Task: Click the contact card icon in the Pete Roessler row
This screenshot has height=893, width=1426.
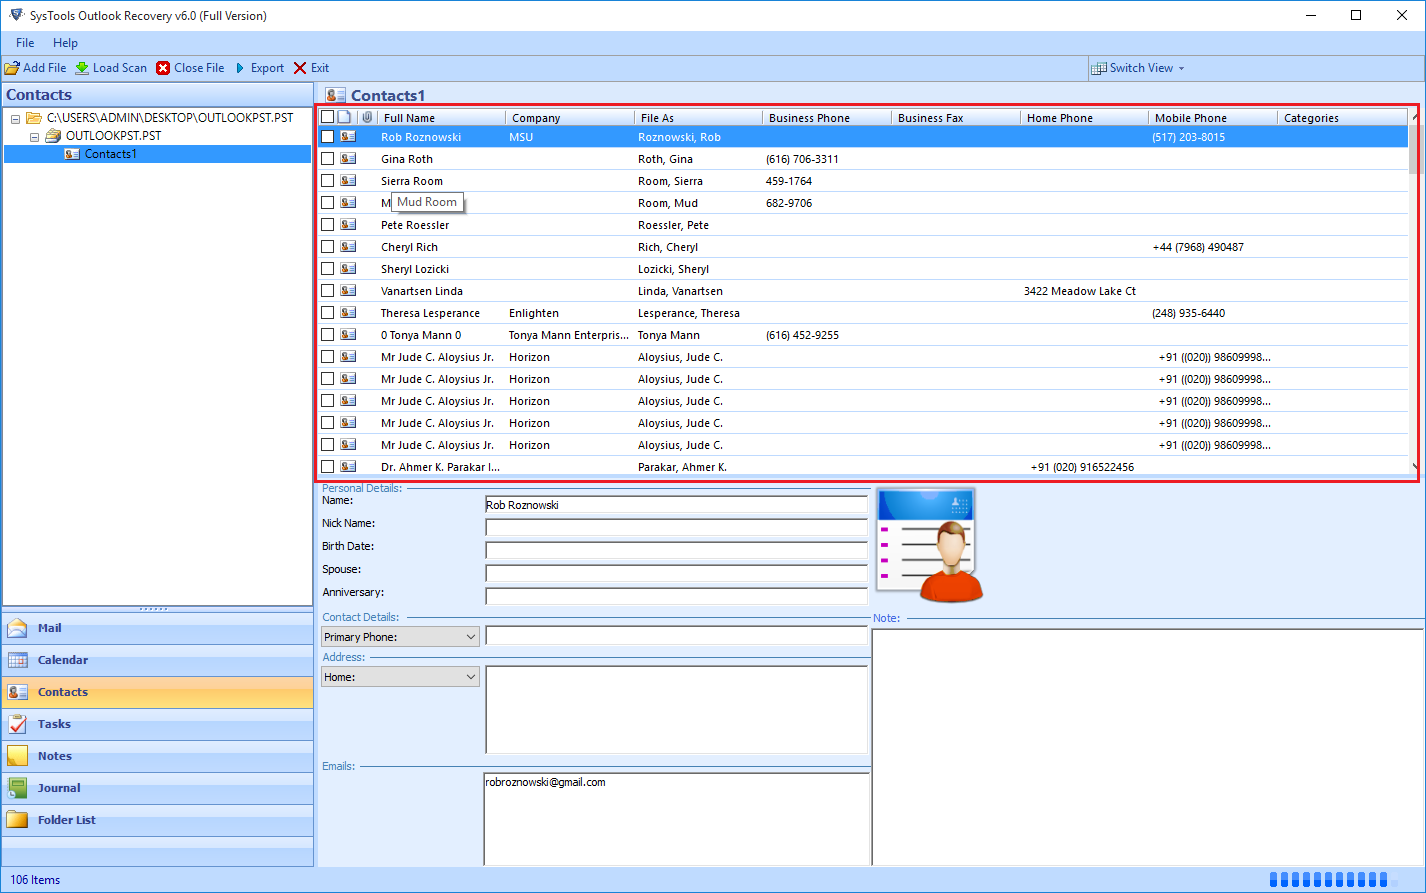Action: [348, 225]
